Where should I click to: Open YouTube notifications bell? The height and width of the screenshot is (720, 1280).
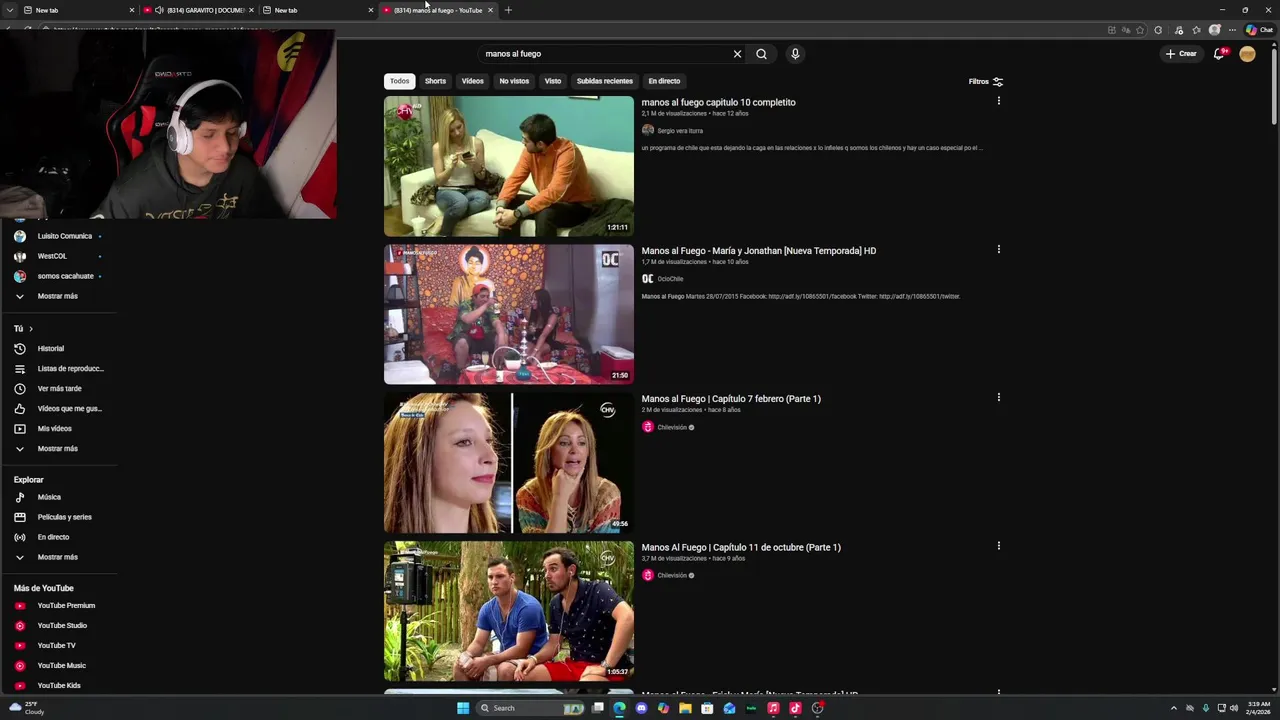1219,54
